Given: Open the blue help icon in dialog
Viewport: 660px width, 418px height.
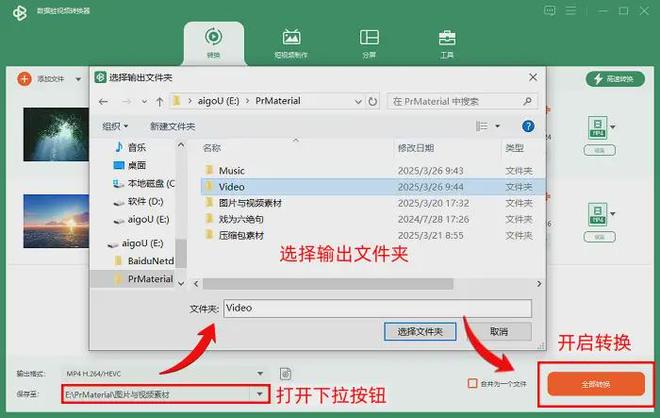Looking at the screenshot, I should click(x=529, y=126).
